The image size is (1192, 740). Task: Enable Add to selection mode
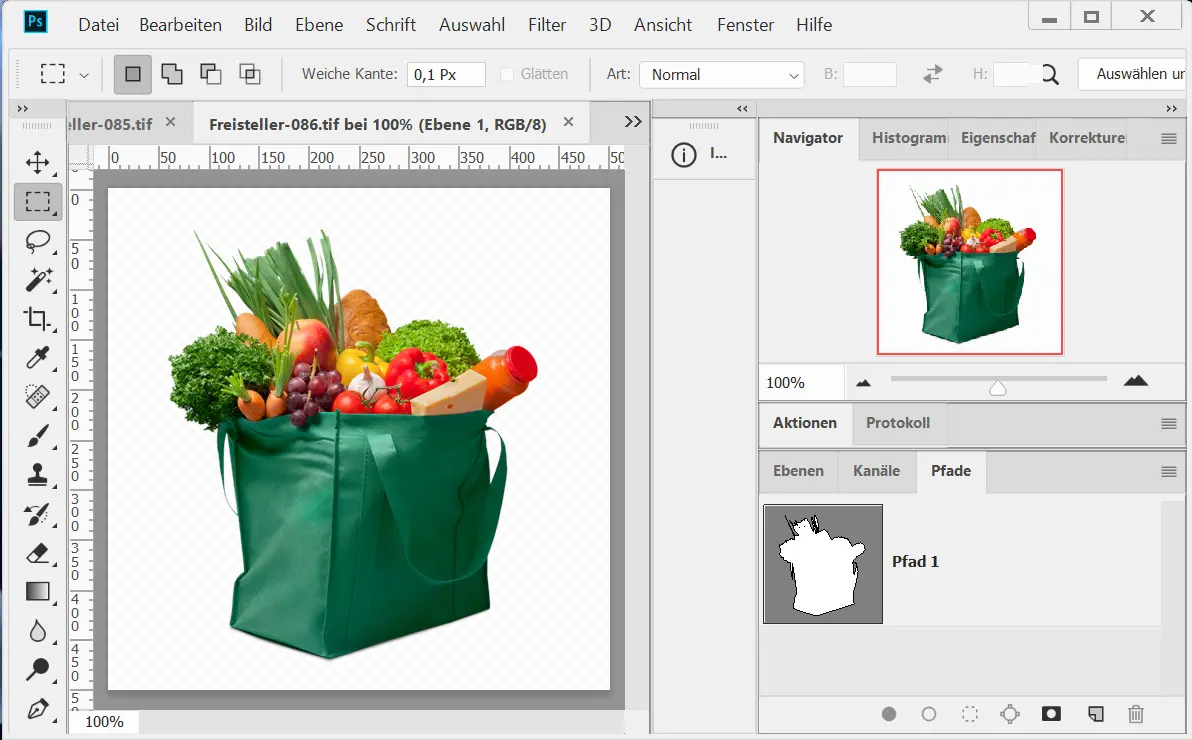point(172,74)
